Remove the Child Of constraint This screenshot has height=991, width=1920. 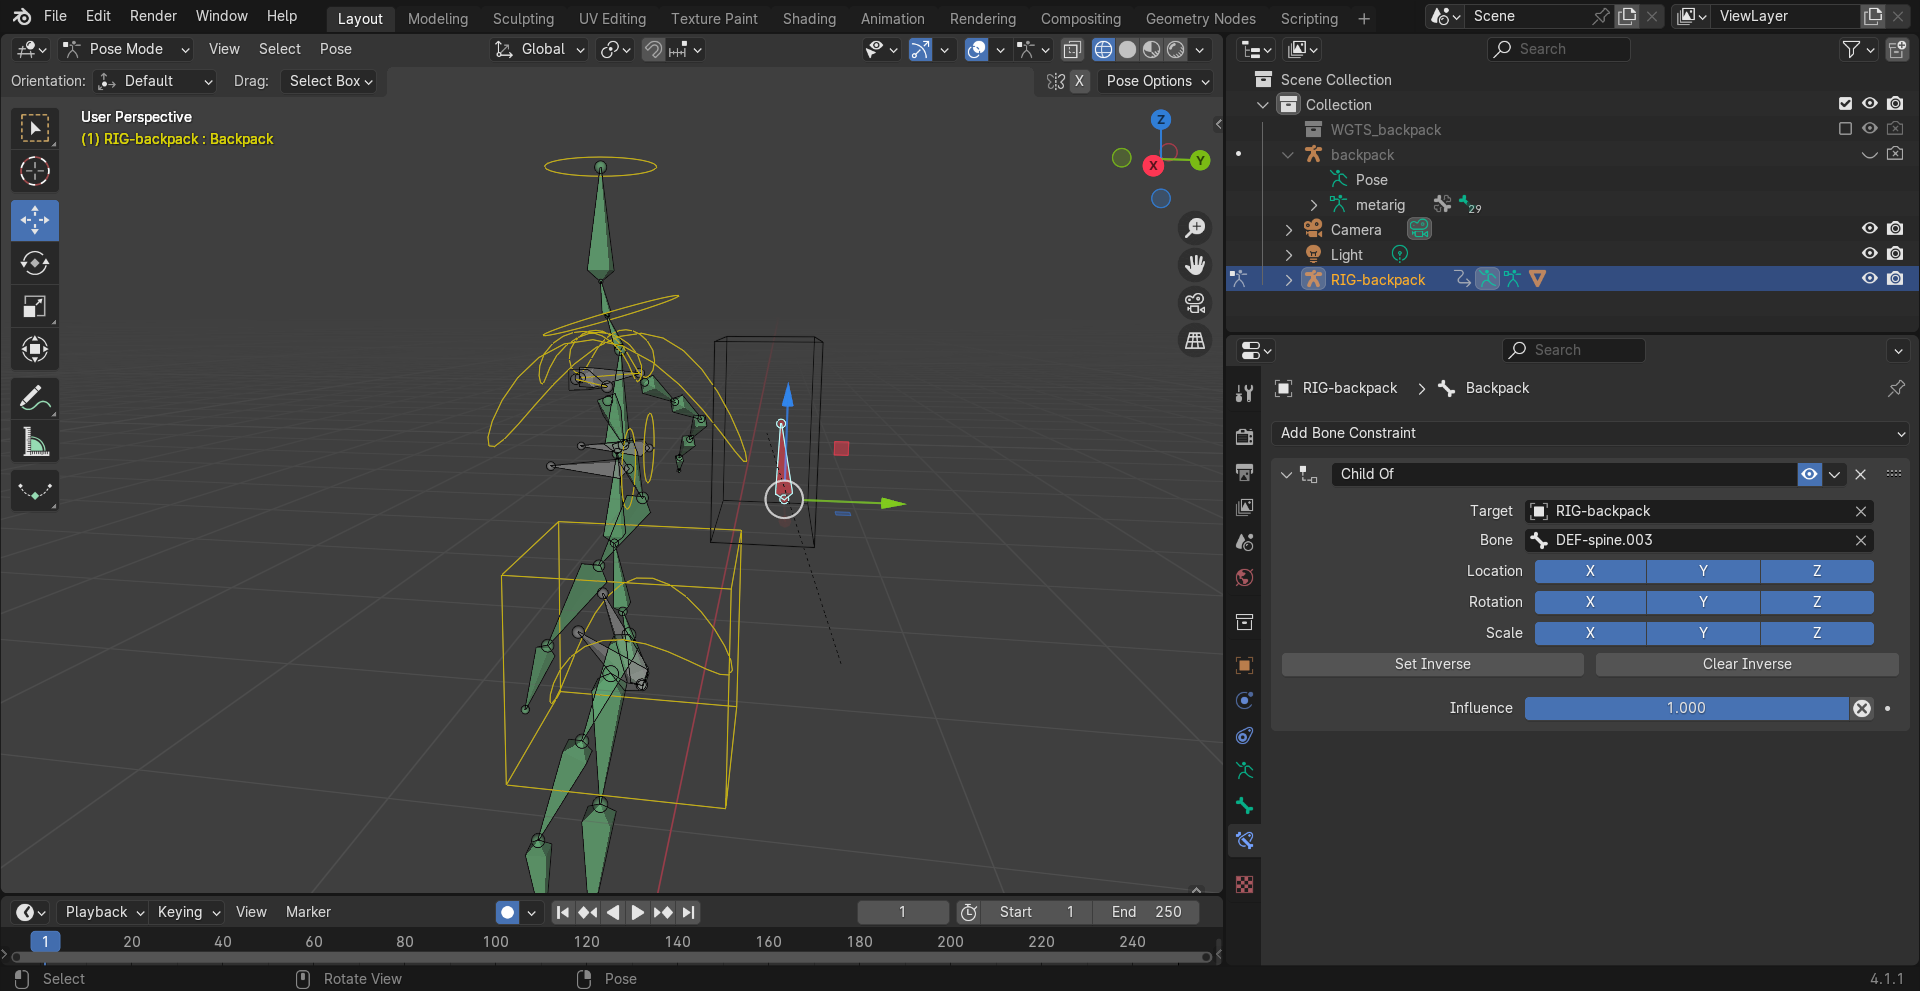pyautogui.click(x=1860, y=475)
